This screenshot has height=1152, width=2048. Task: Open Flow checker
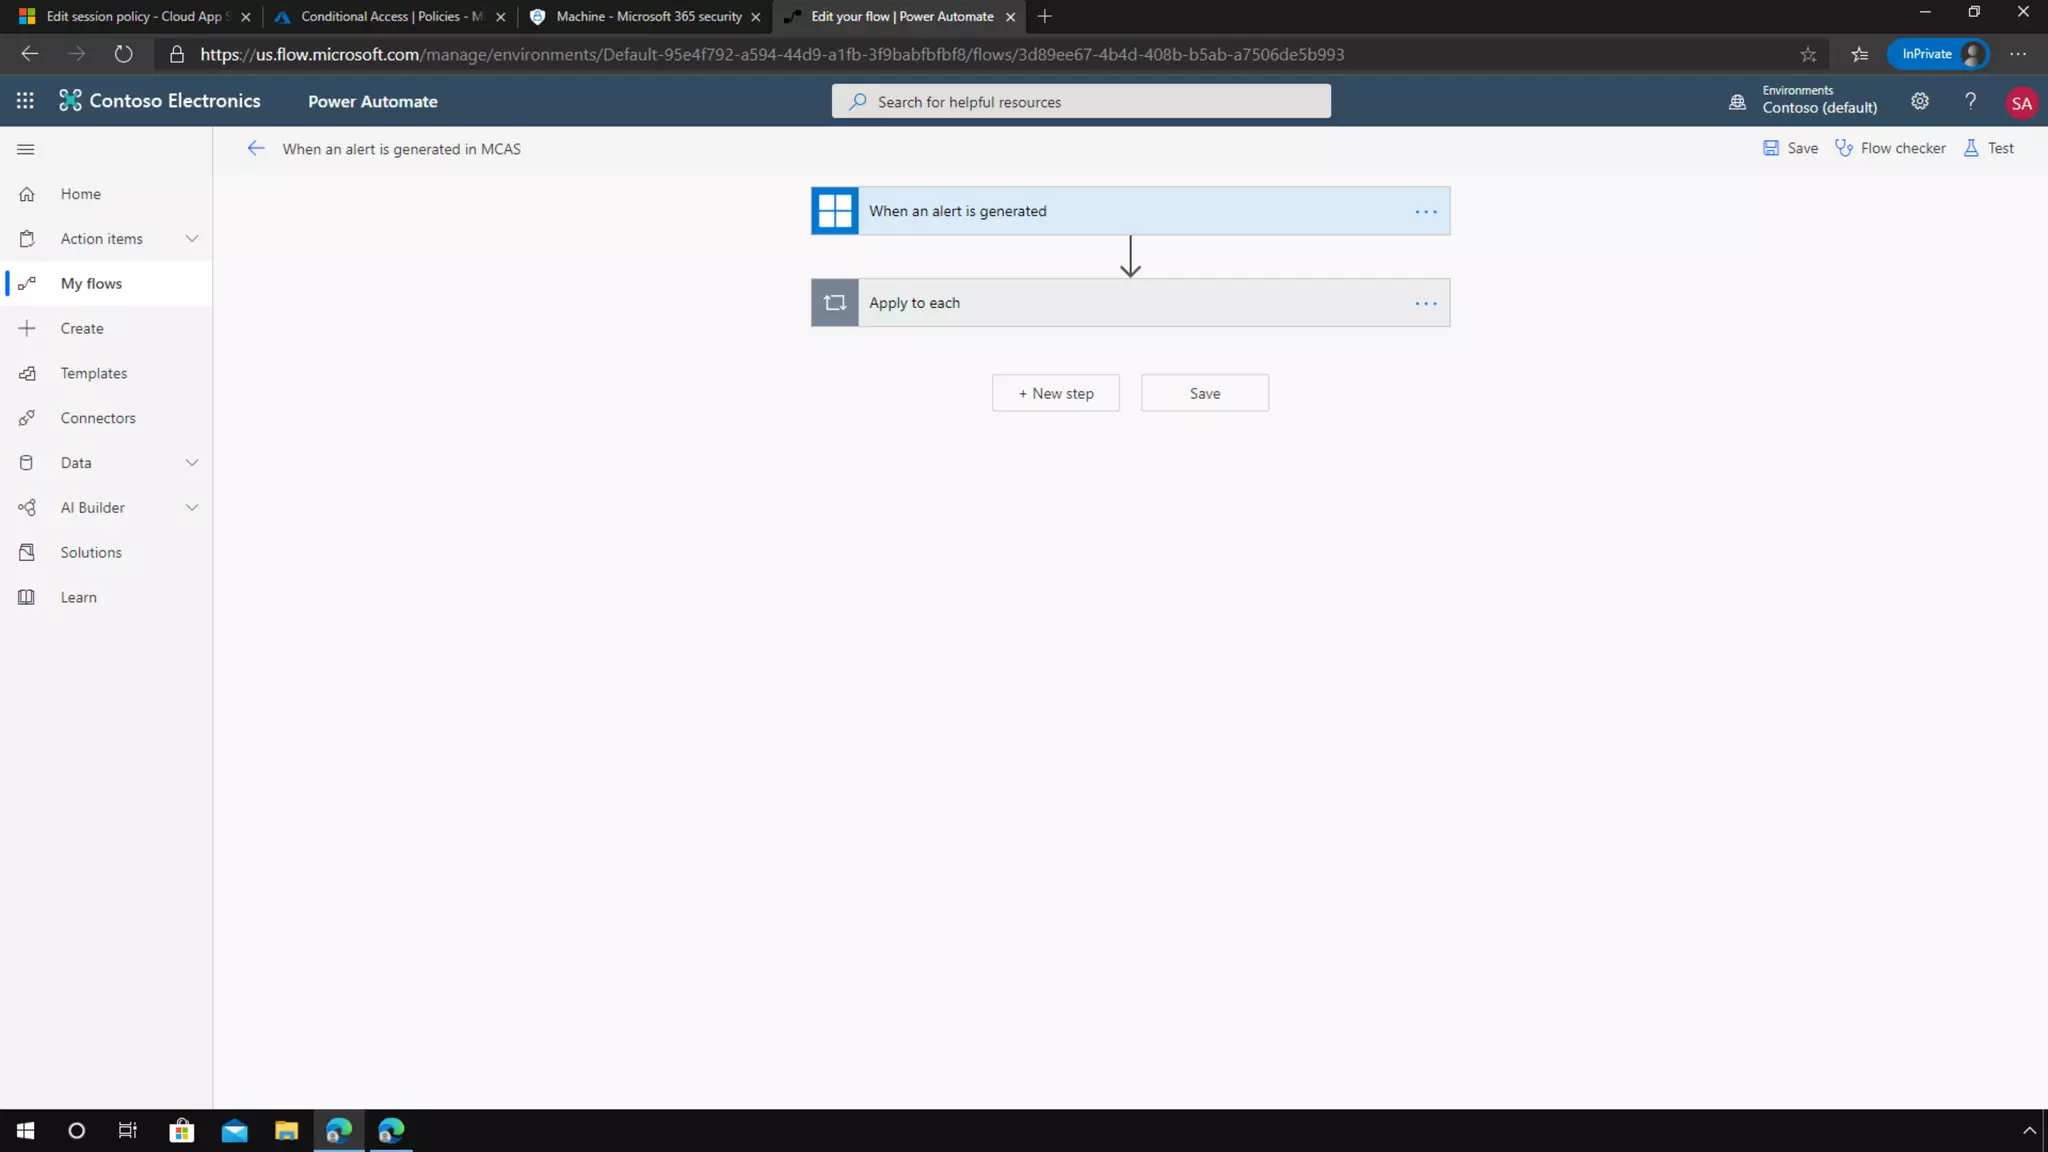coord(1890,148)
